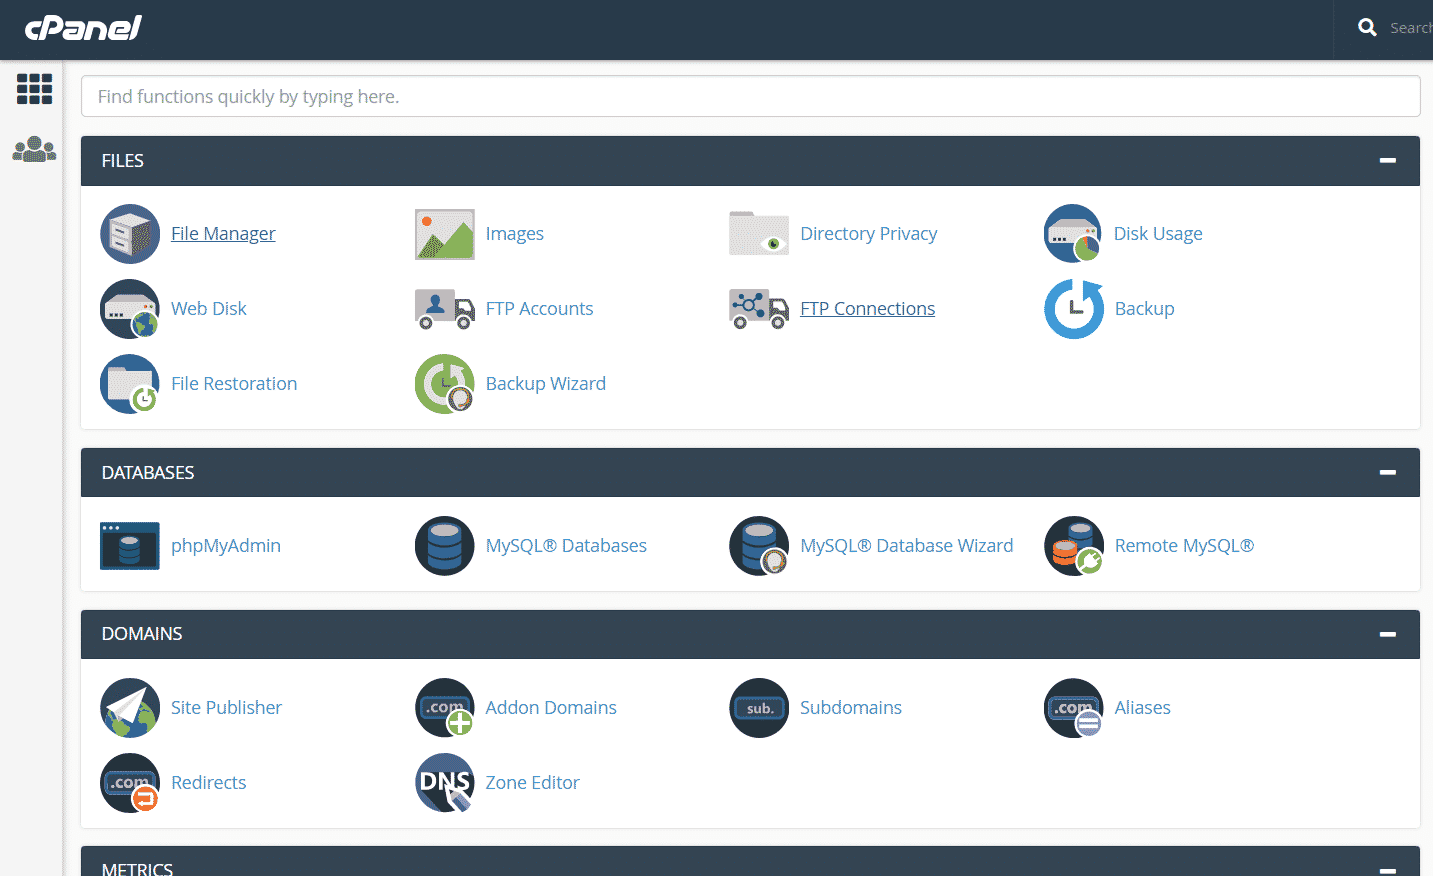Open the Zone Editor link
1433x876 pixels.
click(533, 783)
